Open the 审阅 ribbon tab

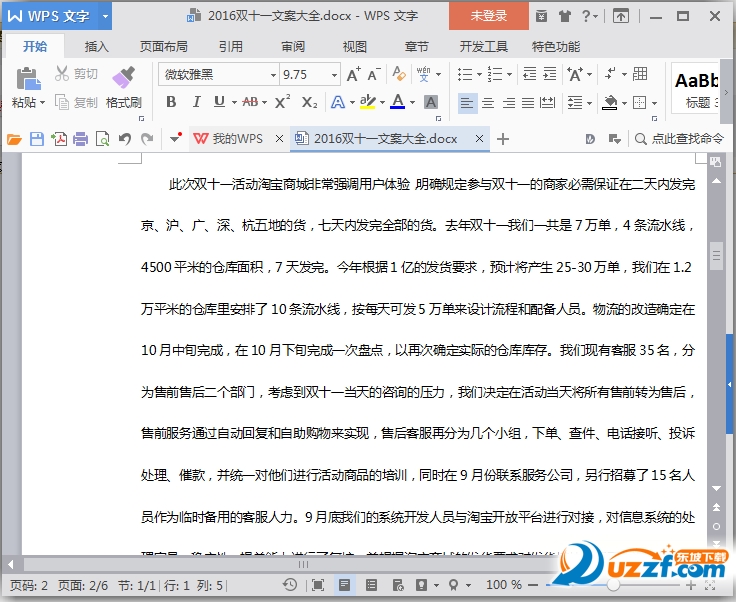pos(293,46)
